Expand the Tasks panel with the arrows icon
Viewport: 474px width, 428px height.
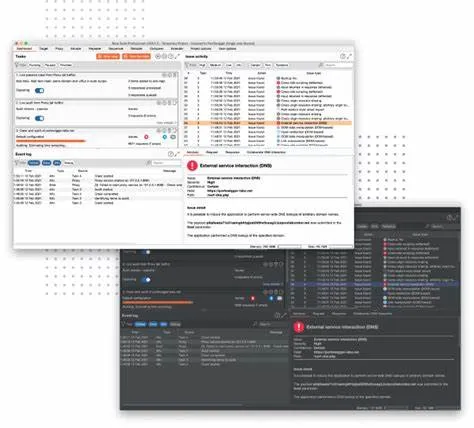(x=177, y=56)
